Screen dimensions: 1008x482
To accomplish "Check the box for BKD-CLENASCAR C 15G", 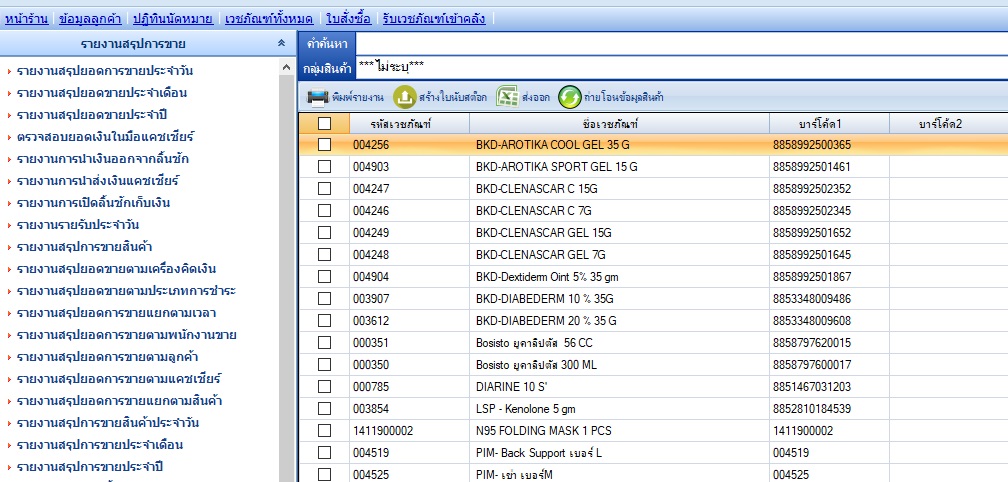I will 325,188.
